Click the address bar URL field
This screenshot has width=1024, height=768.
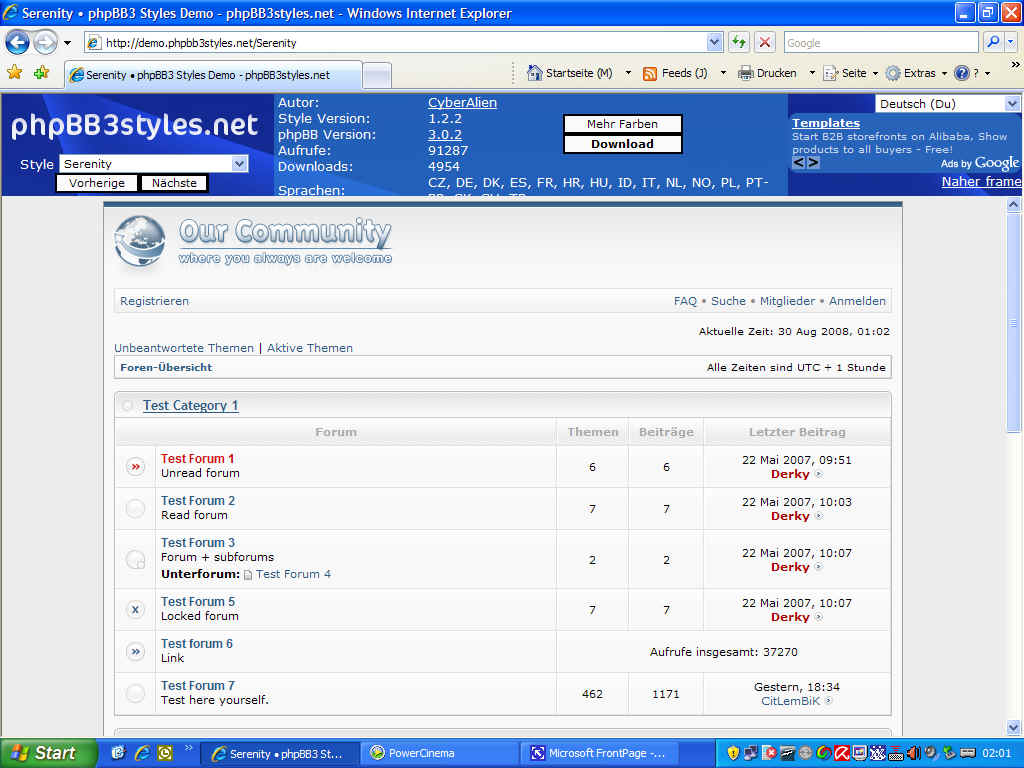tap(396, 43)
